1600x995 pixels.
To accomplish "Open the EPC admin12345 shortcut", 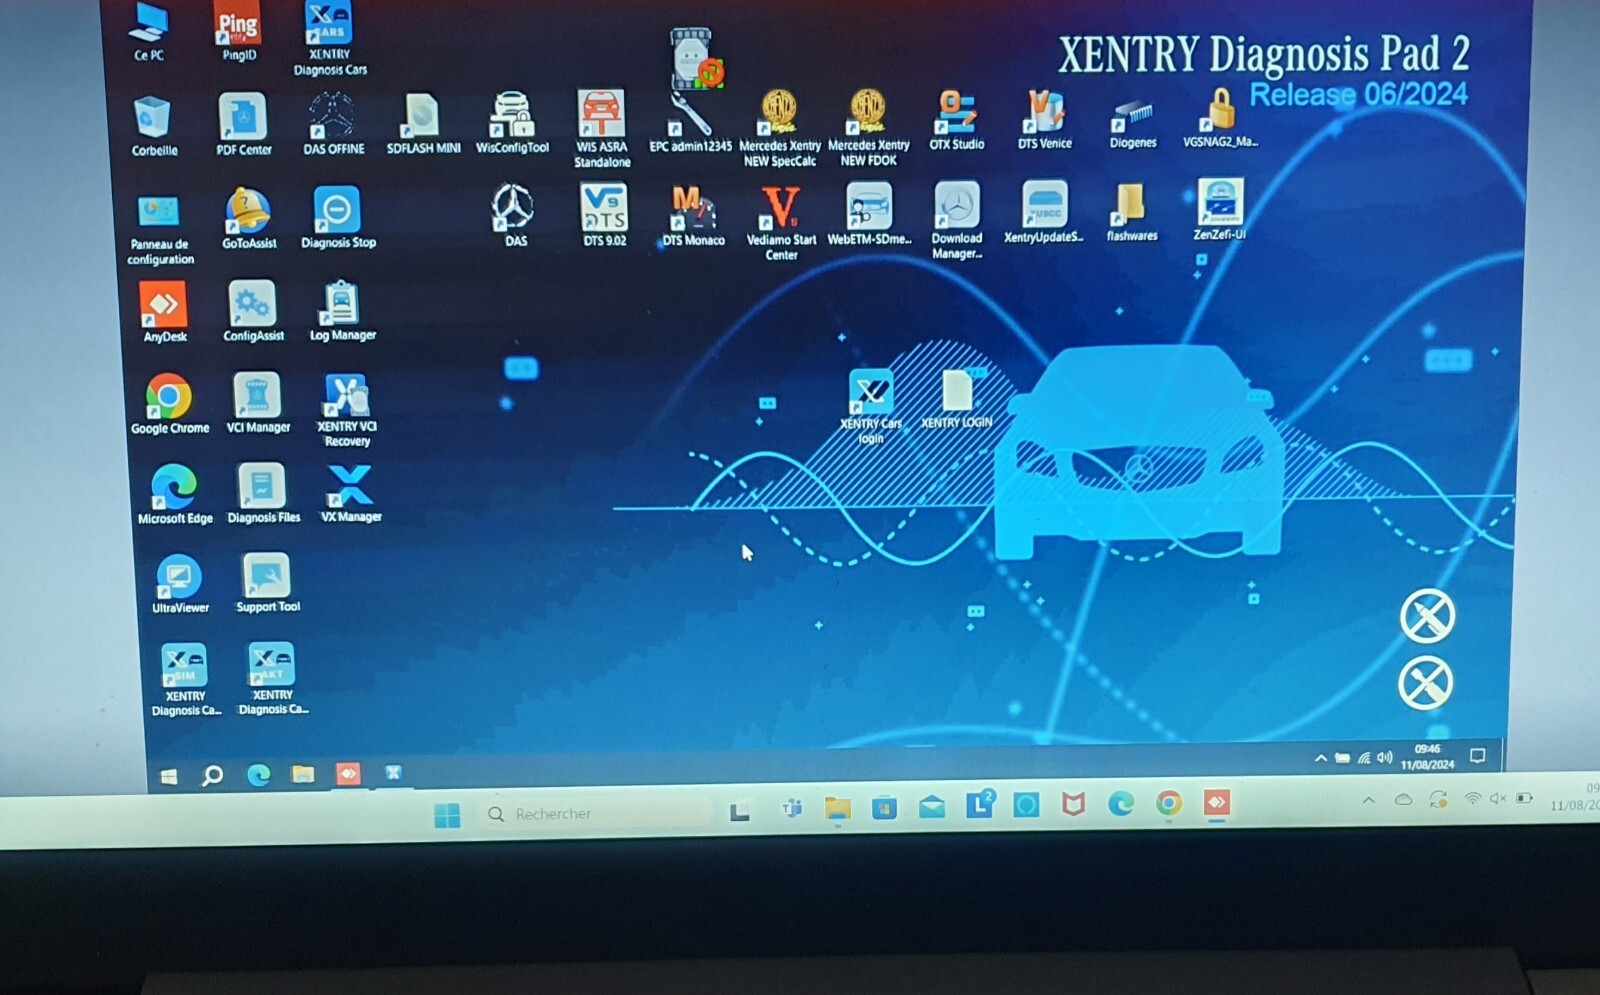I will coord(690,124).
